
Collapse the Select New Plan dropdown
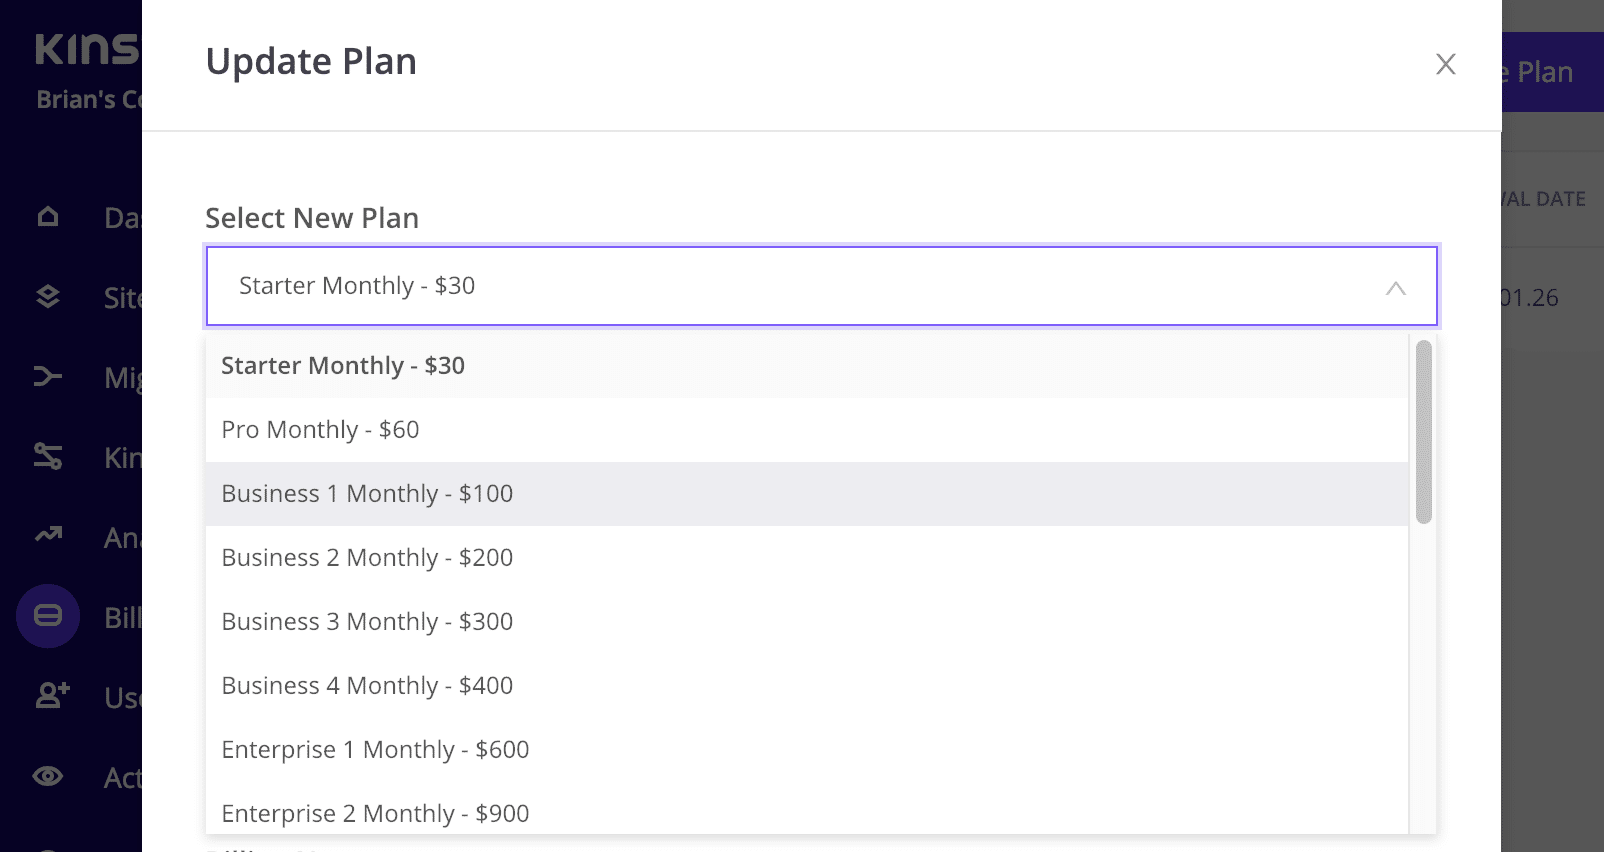822,286
